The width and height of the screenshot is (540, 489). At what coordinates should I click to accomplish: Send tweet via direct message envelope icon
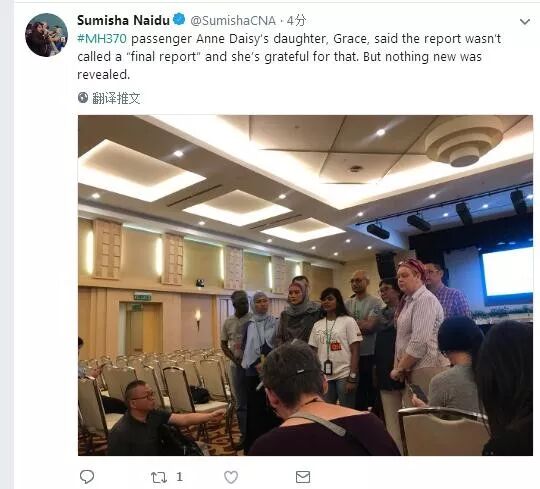303,477
